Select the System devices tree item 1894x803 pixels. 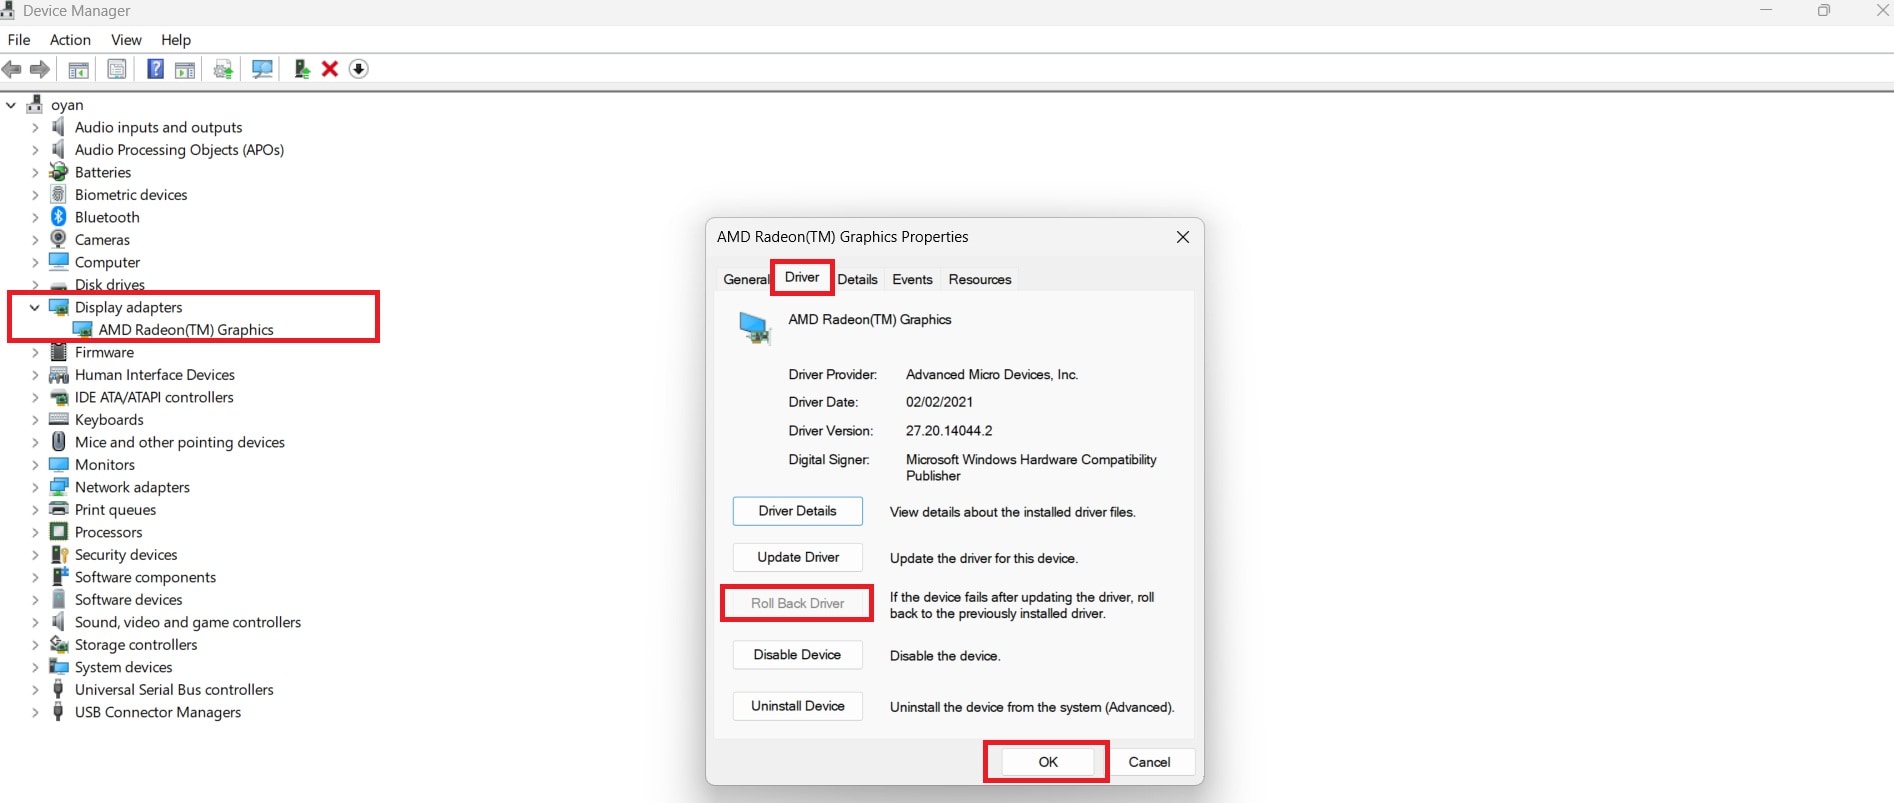124,667
